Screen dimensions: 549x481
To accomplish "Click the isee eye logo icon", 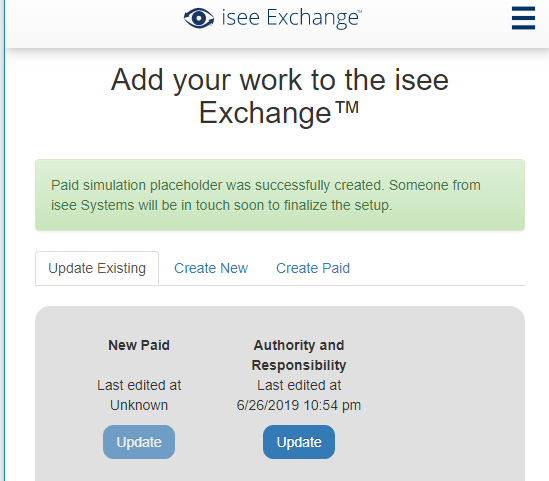I will point(199,18).
